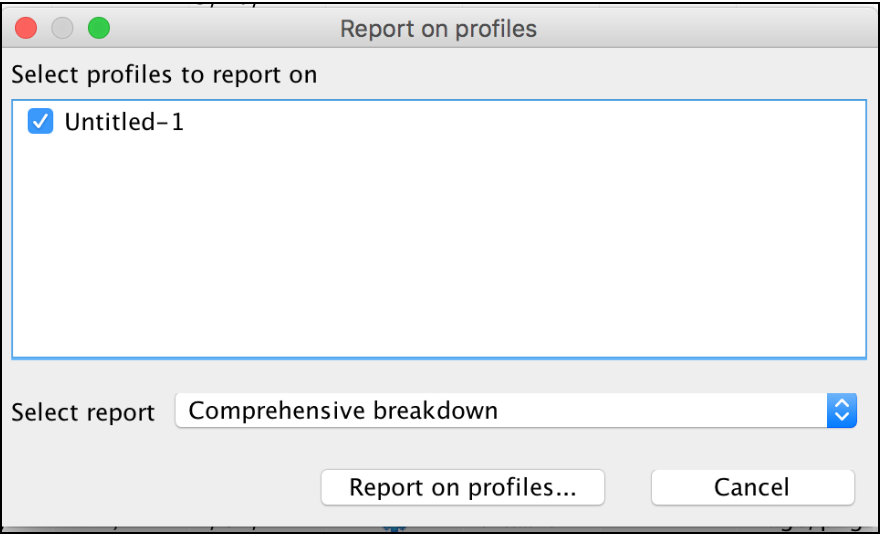Click blank dialog area left of Report button
The height and width of the screenshot is (534, 884).
[160, 487]
